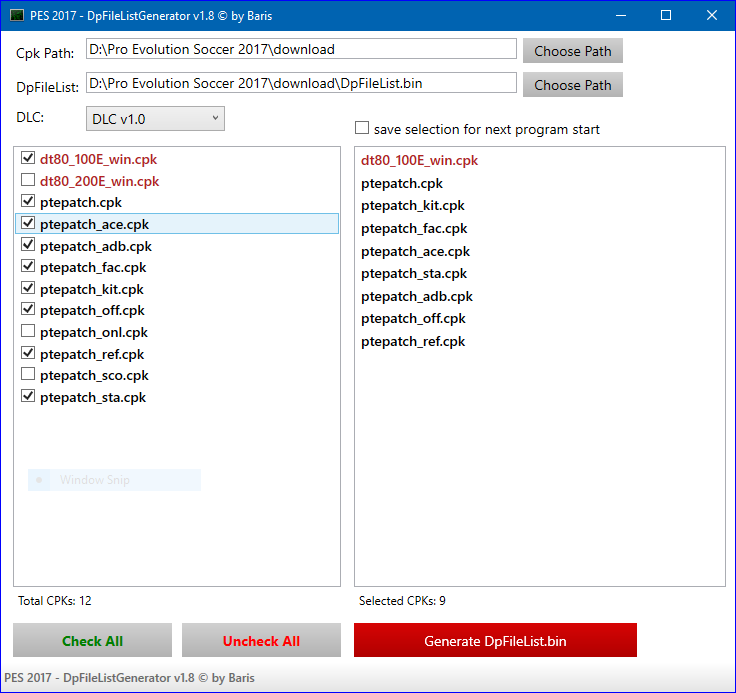
Task: Check the ptepatch_onl.cpk checkbox
Action: [x=28, y=331]
